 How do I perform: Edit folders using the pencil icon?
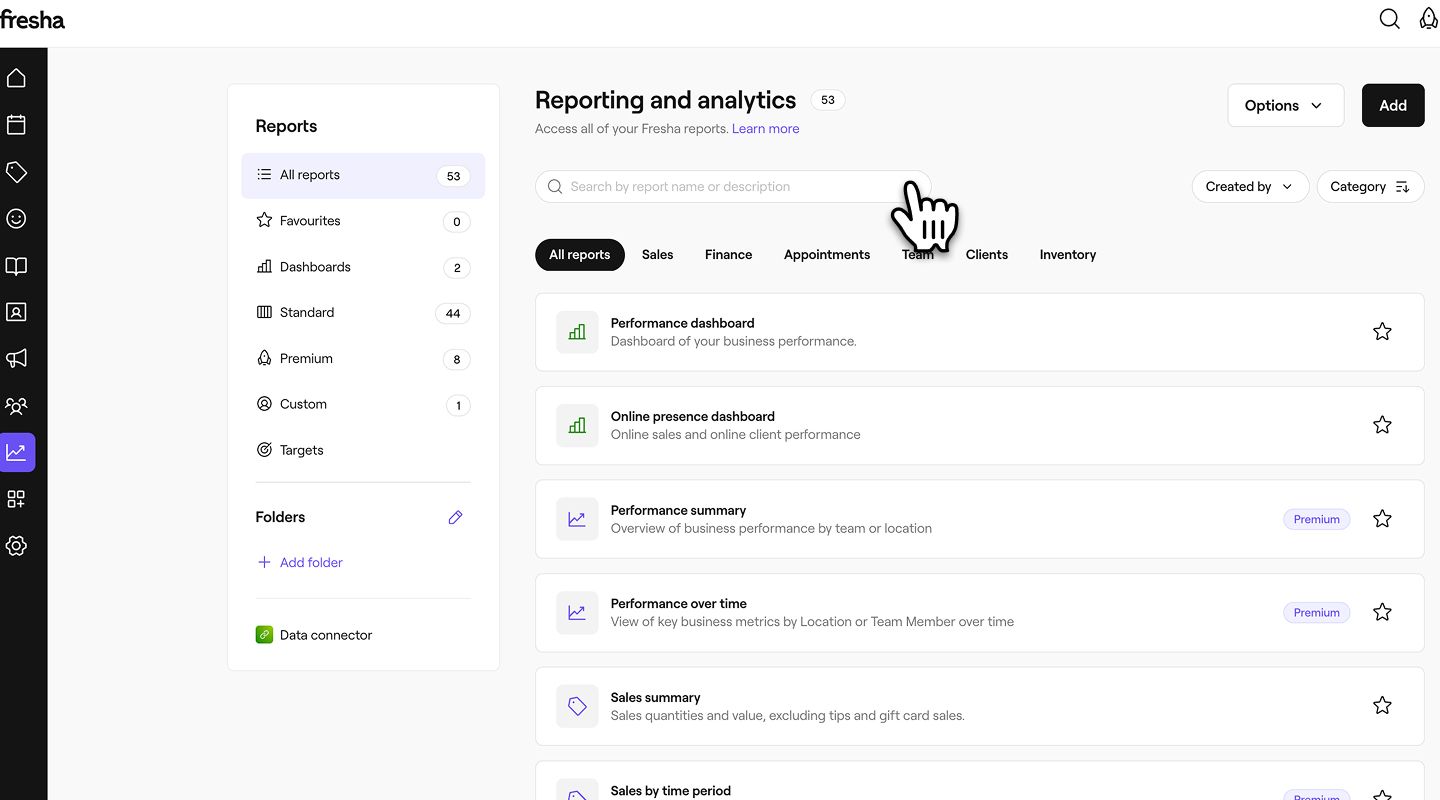455,517
